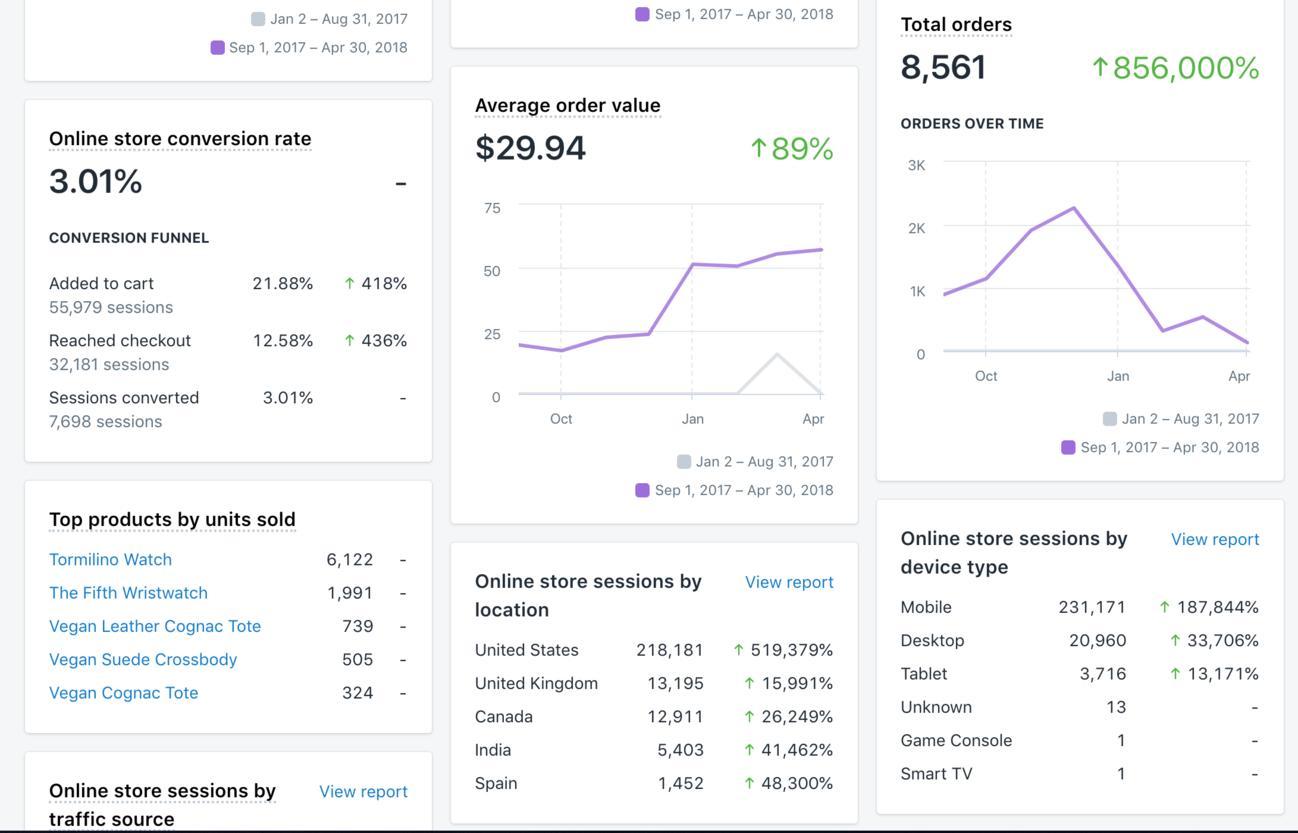Click the arrow beside Spain 48,300%
Screen dimensions: 1298x833
pyautogui.click(x=748, y=783)
